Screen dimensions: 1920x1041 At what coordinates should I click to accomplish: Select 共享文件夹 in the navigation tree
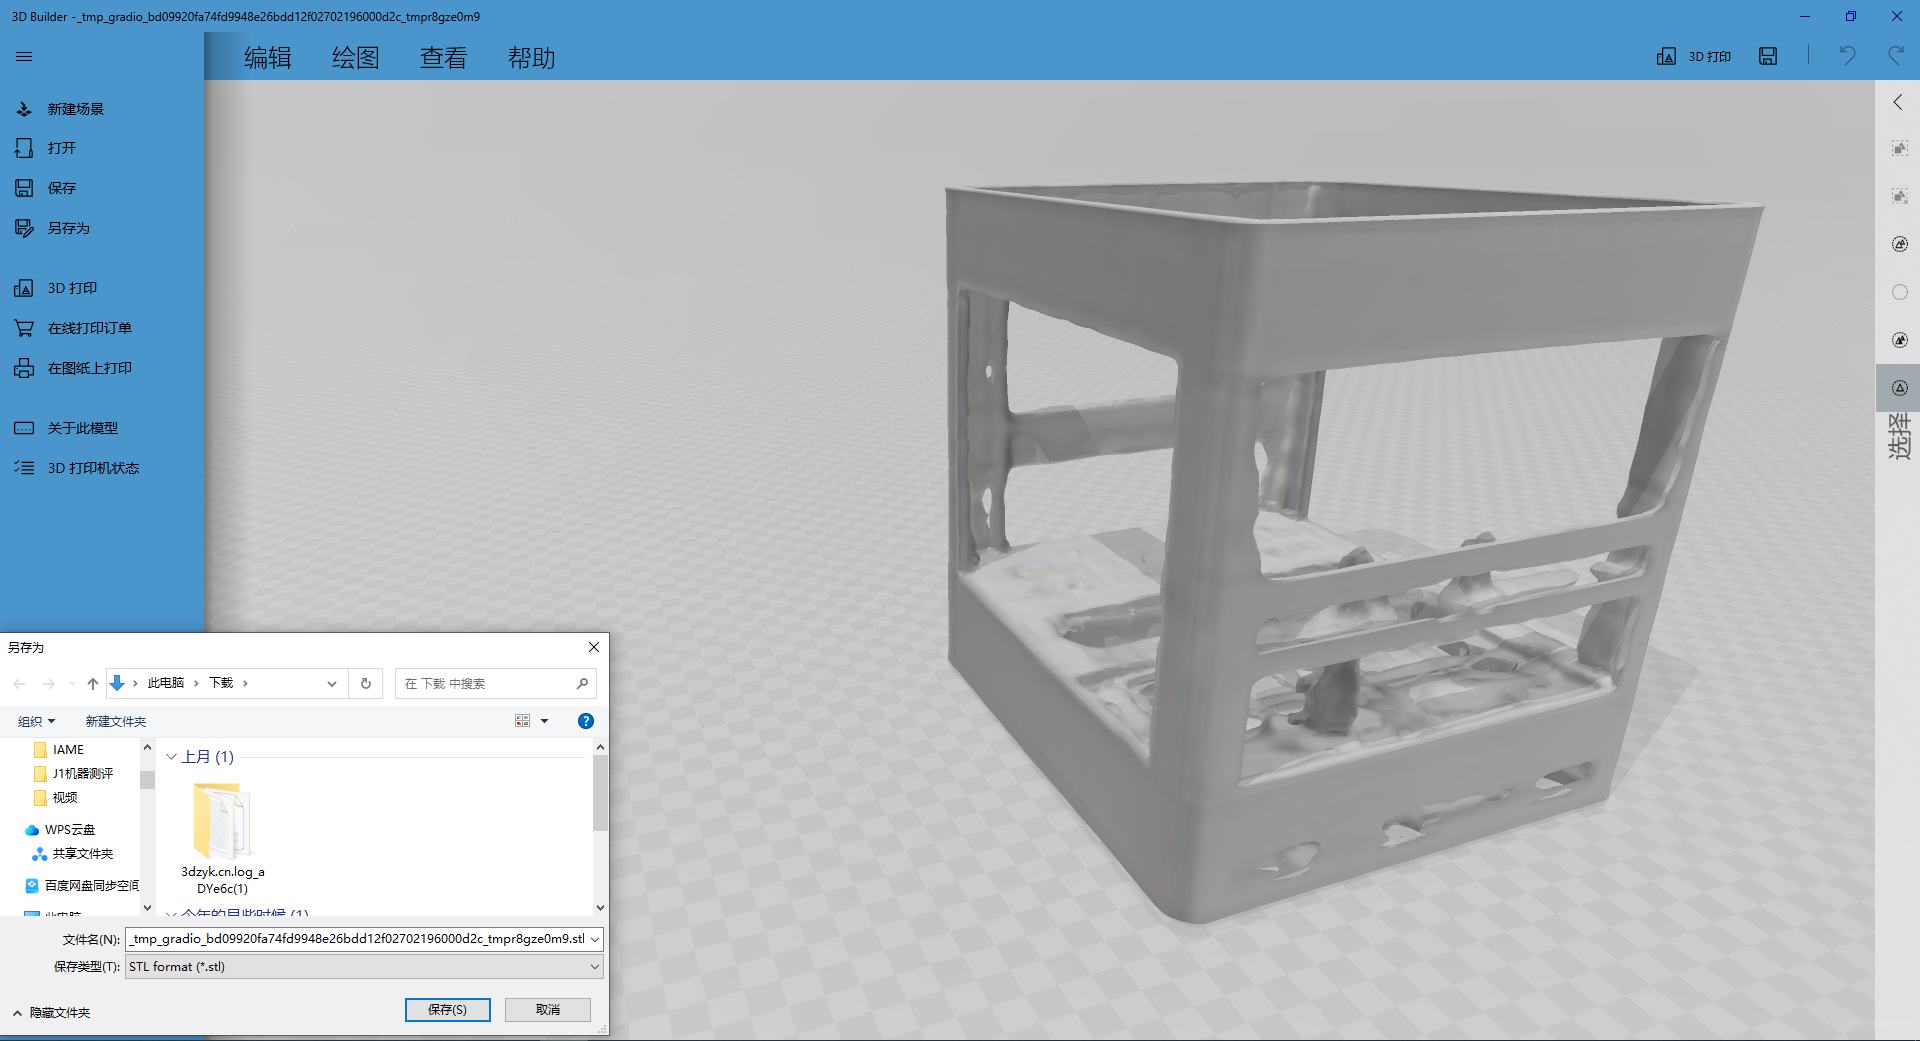(x=82, y=854)
